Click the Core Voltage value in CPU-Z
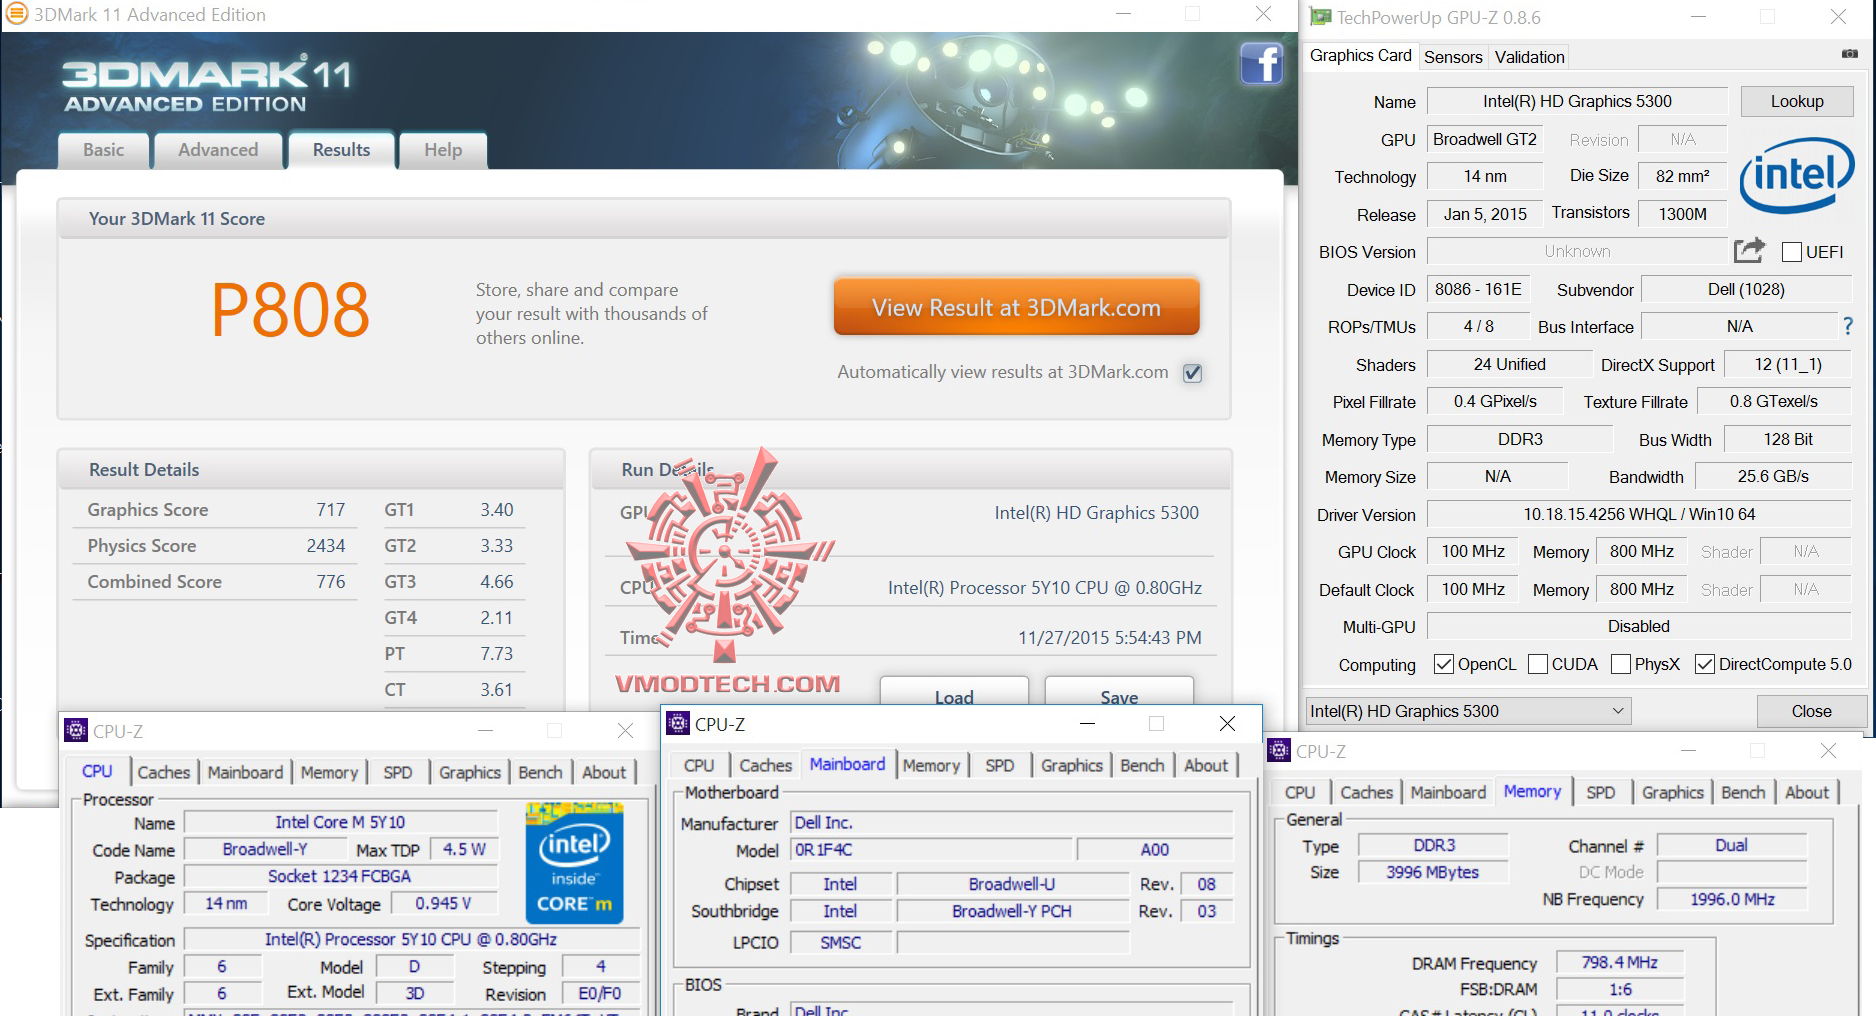Screen dimensions: 1876x1016 pyautogui.click(x=443, y=903)
